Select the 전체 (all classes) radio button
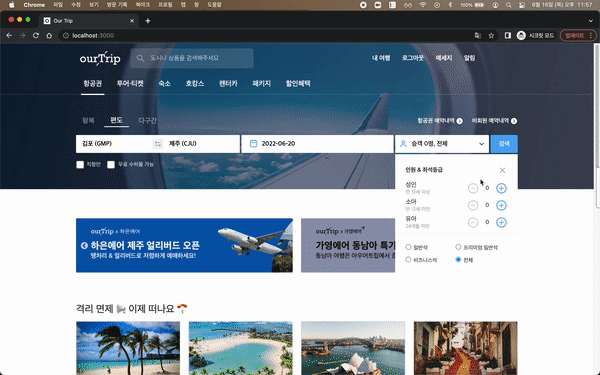This screenshot has width=600, height=375. 458,259
